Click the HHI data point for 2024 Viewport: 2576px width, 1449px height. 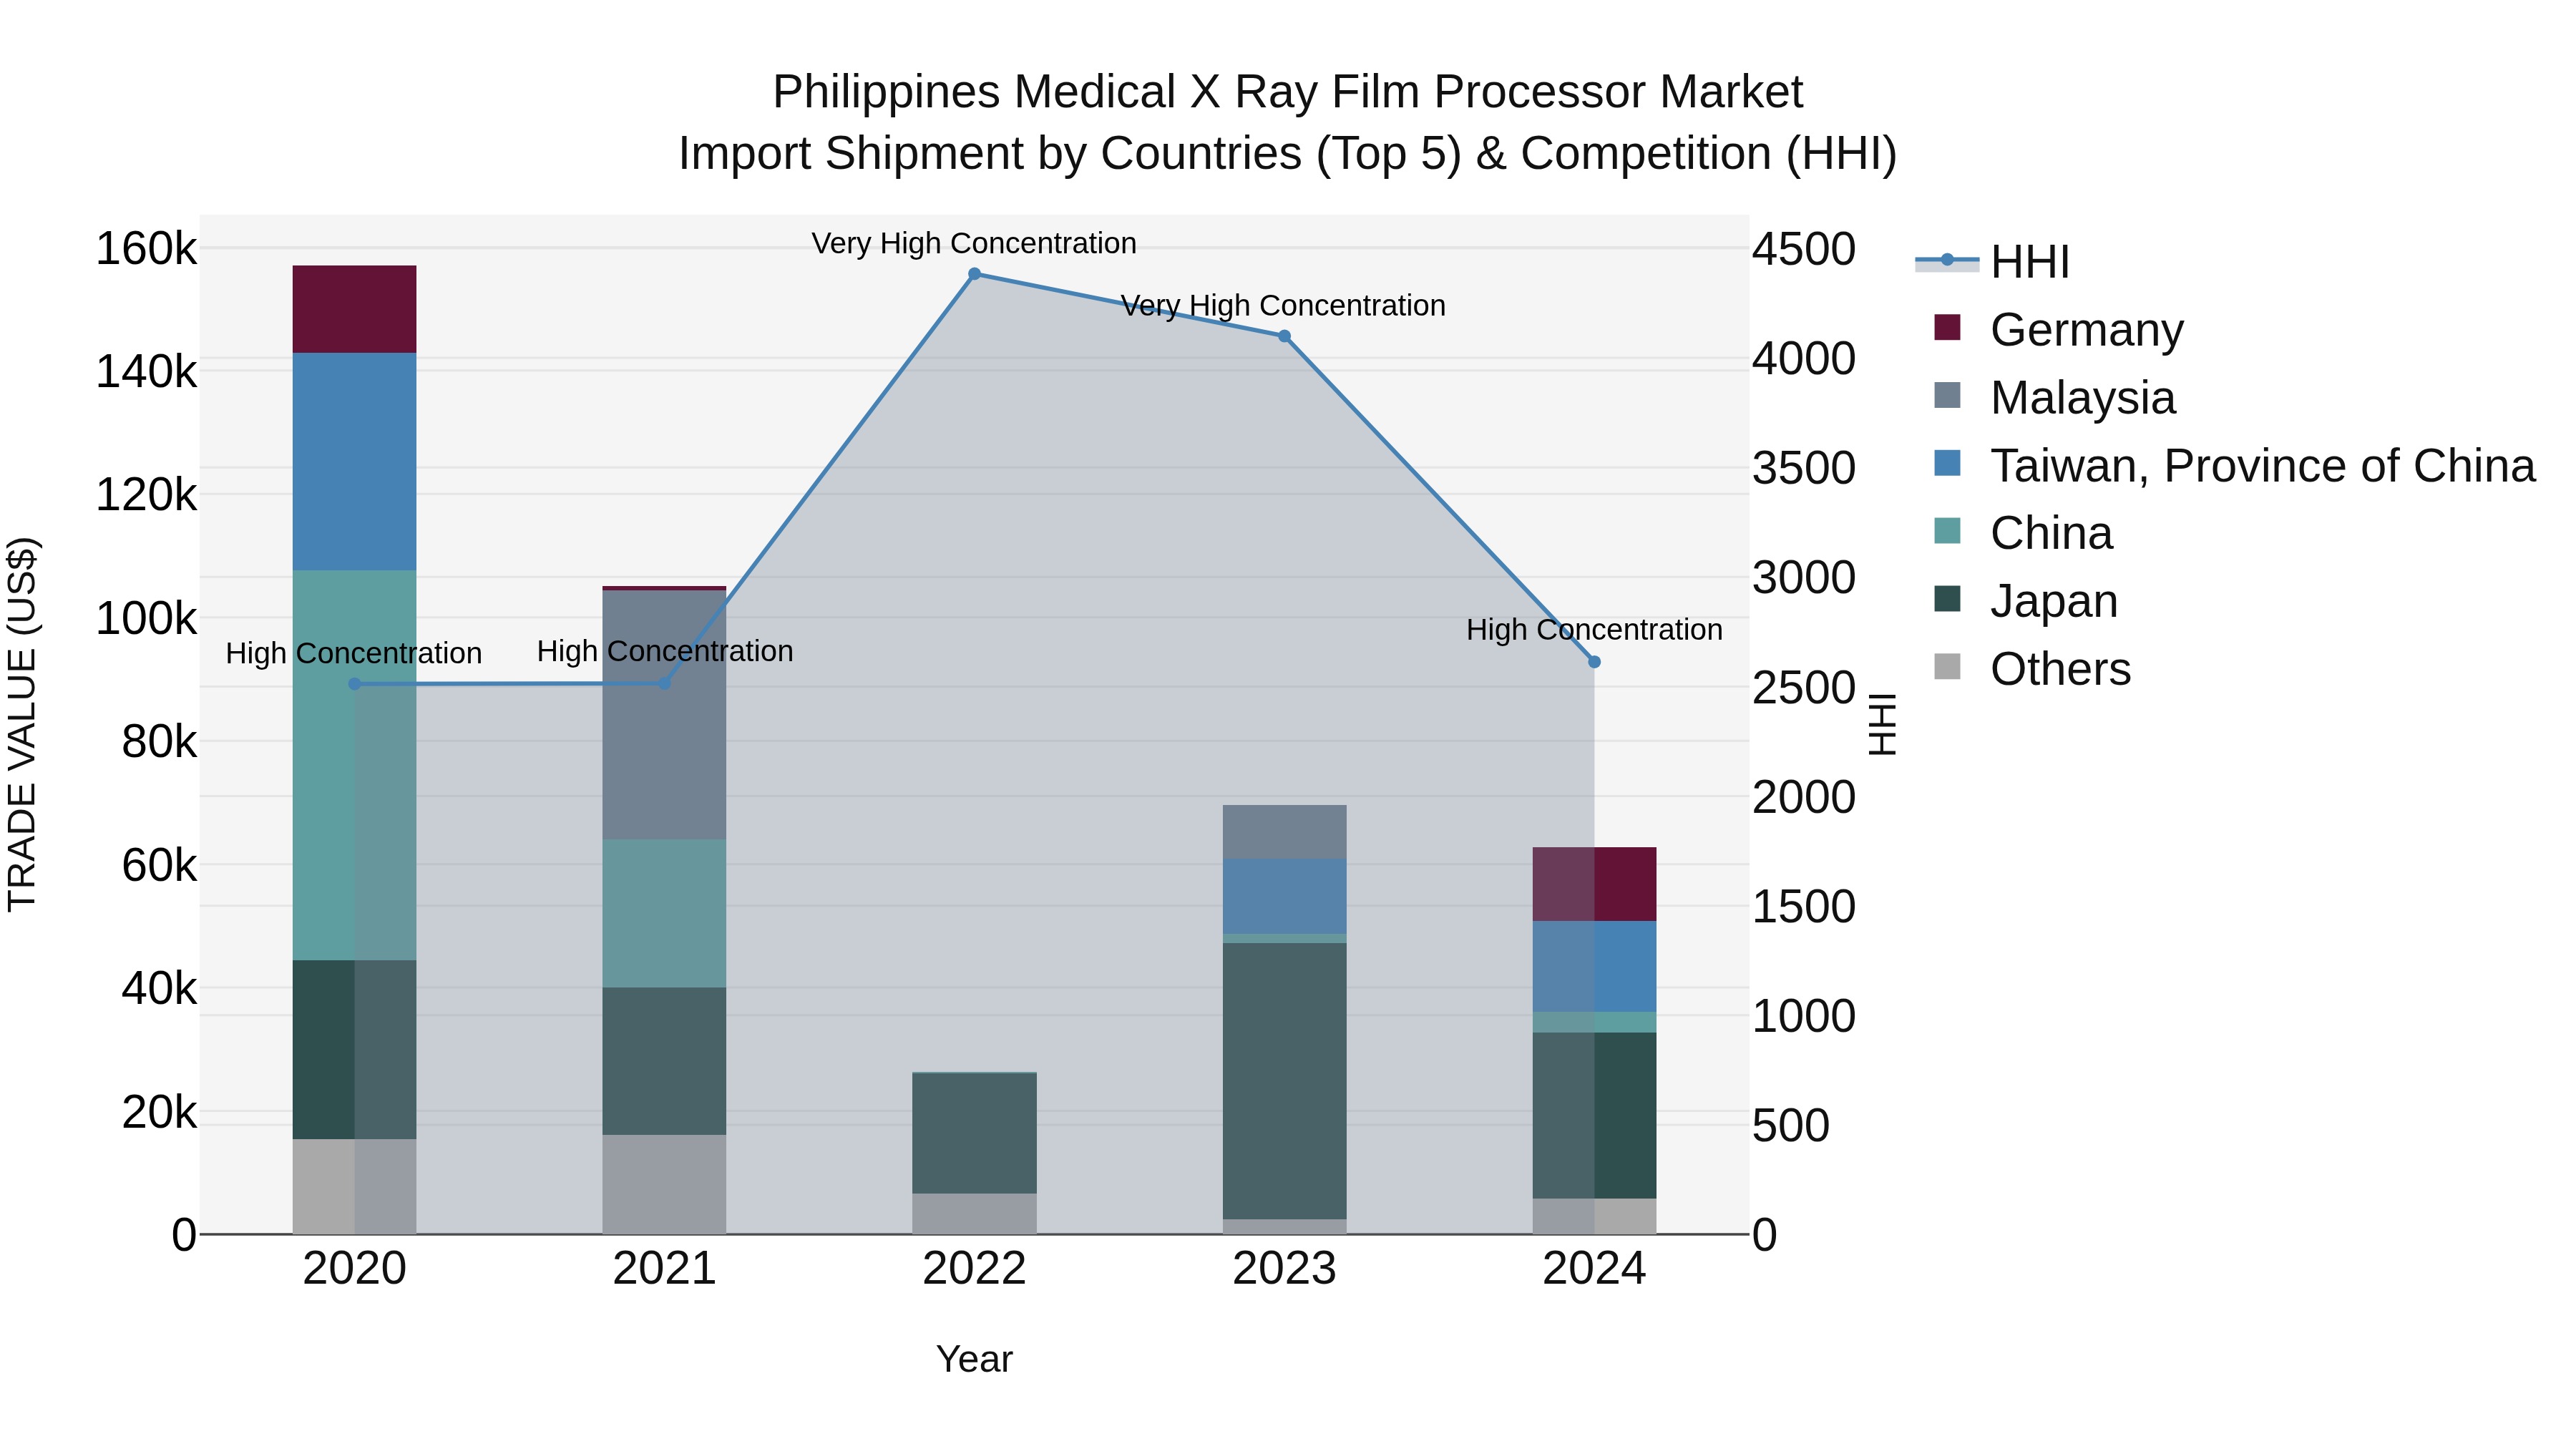[1594, 662]
